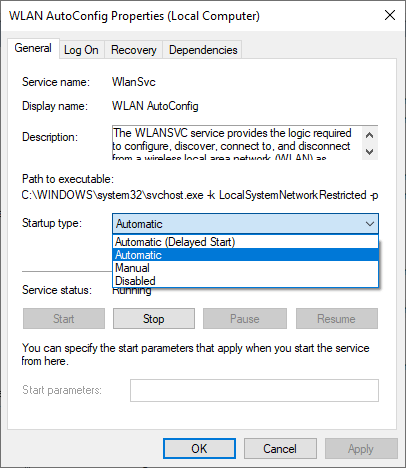Pick Manual startup type

coord(245,268)
